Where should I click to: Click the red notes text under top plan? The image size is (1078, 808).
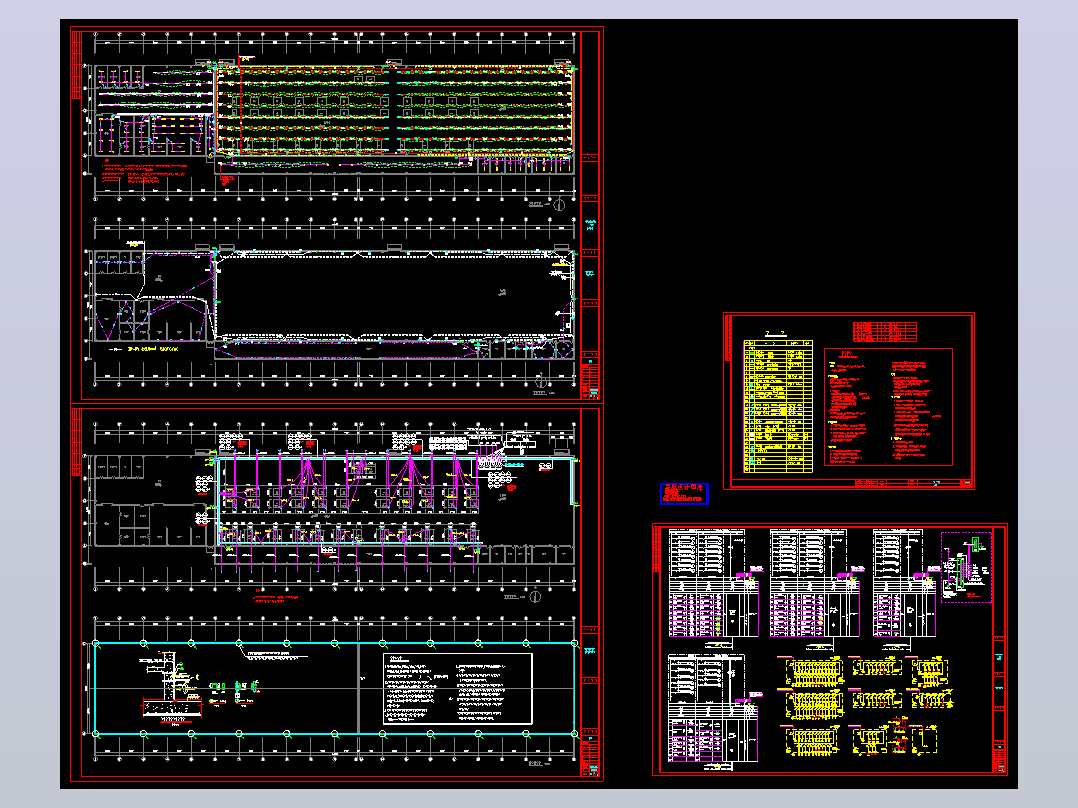144,171
